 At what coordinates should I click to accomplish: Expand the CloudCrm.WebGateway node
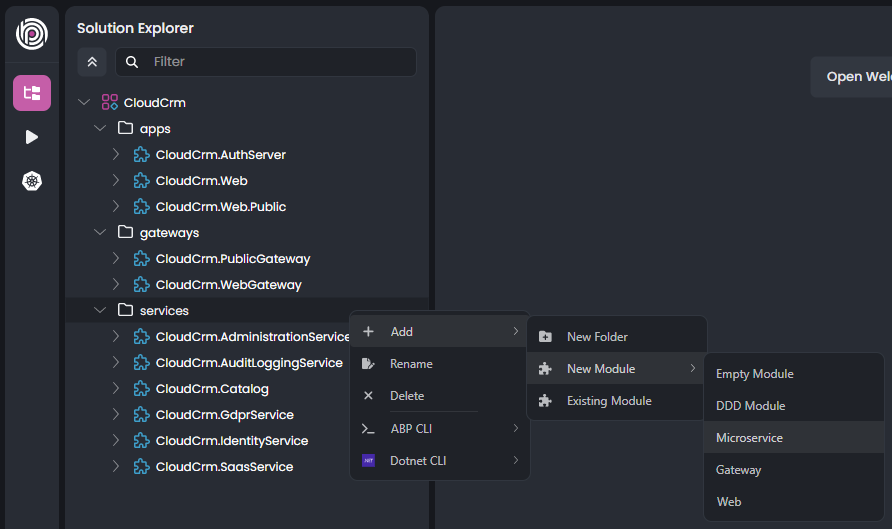point(116,284)
